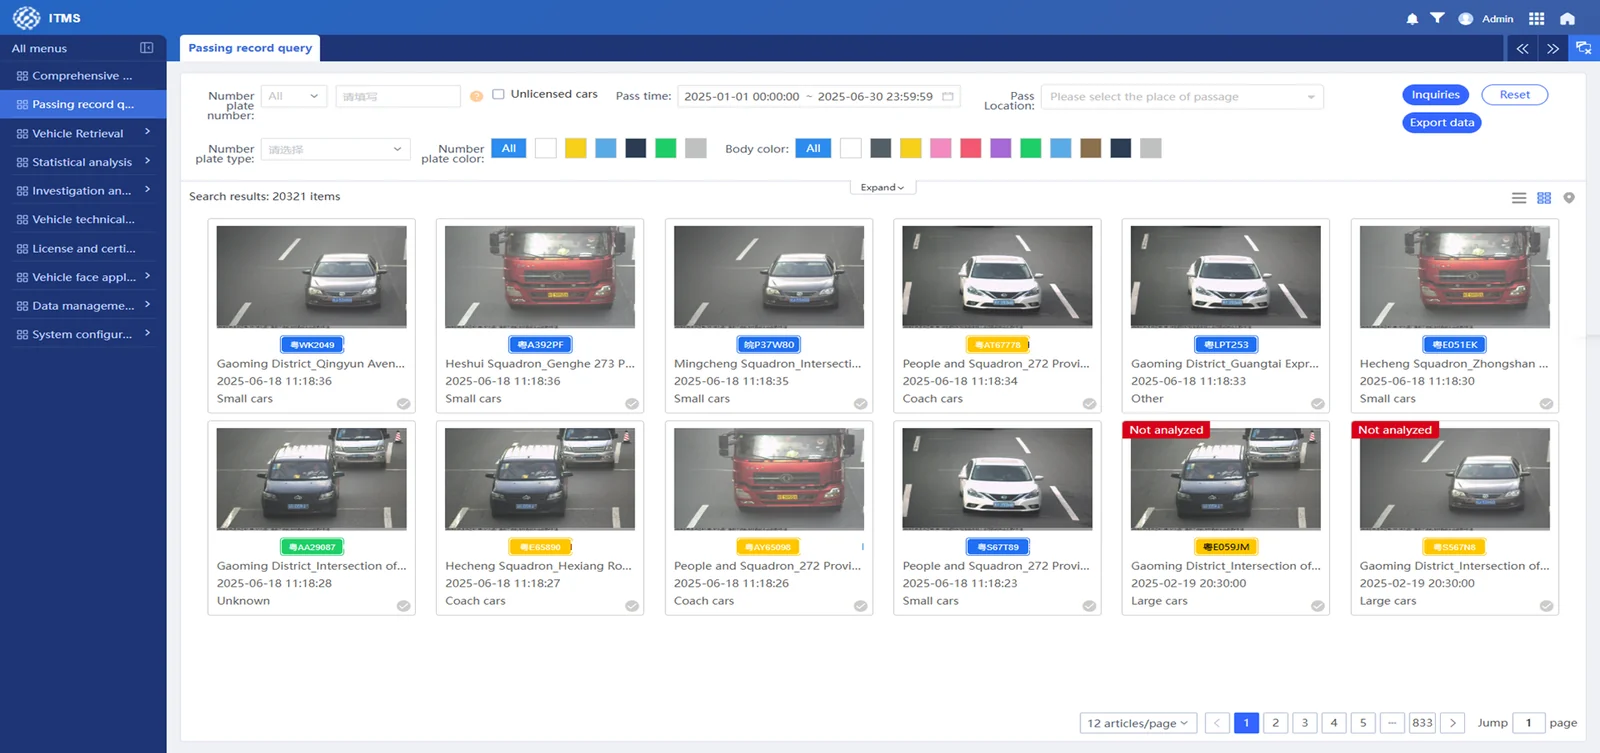Expand the System configur... menu
The image size is (1600, 753).
(83, 335)
